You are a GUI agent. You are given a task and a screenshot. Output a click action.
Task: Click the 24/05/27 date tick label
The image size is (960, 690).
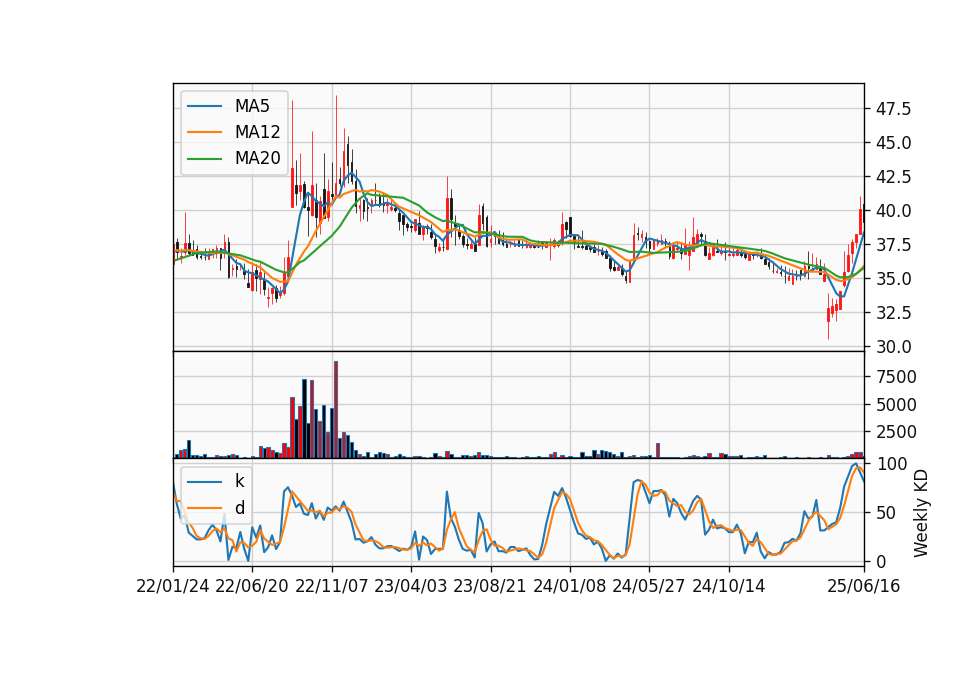coord(649,586)
